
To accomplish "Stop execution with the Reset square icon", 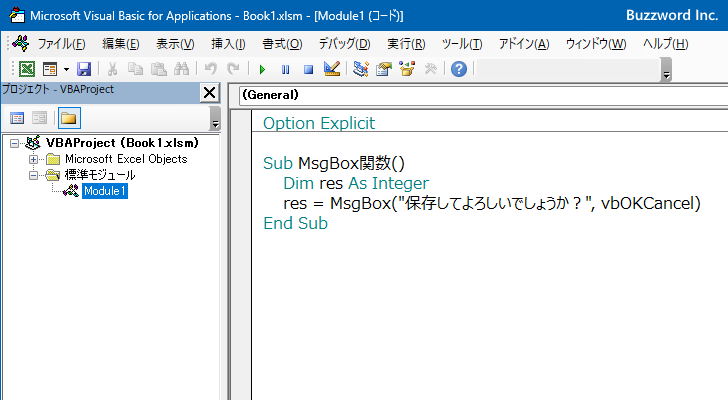I will pyautogui.click(x=308, y=70).
